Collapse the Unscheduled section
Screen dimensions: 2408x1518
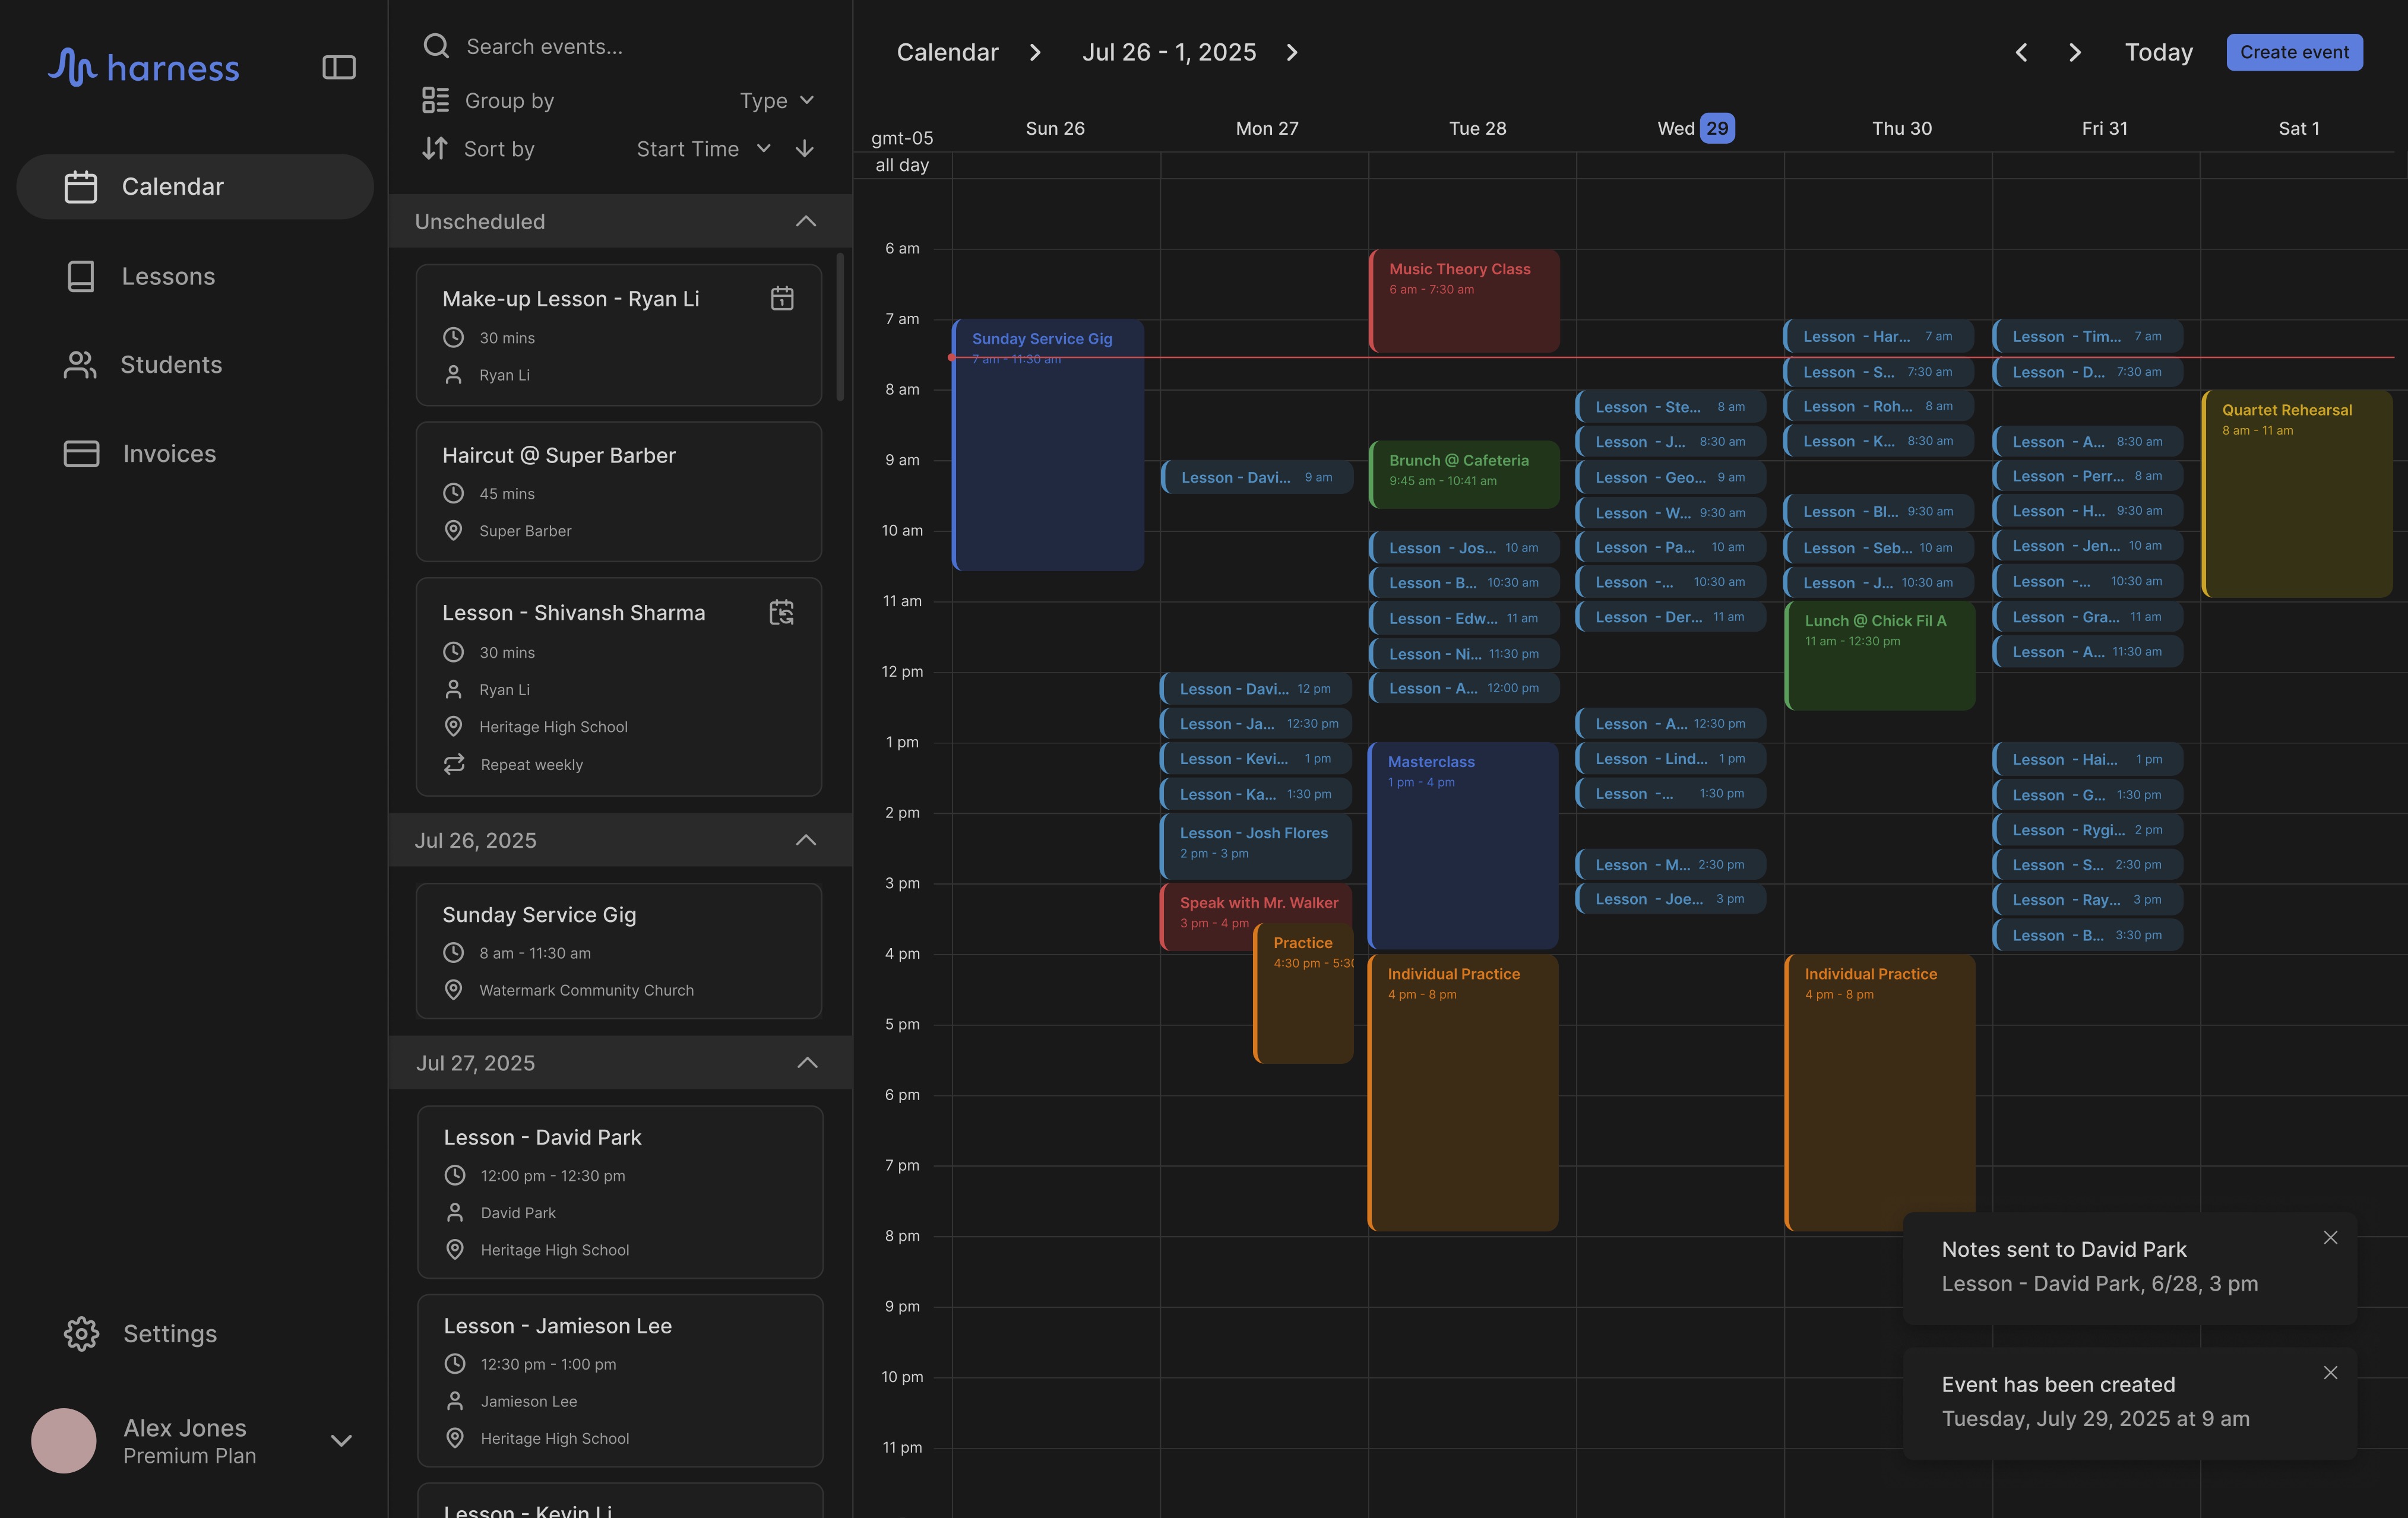(806, 221)
